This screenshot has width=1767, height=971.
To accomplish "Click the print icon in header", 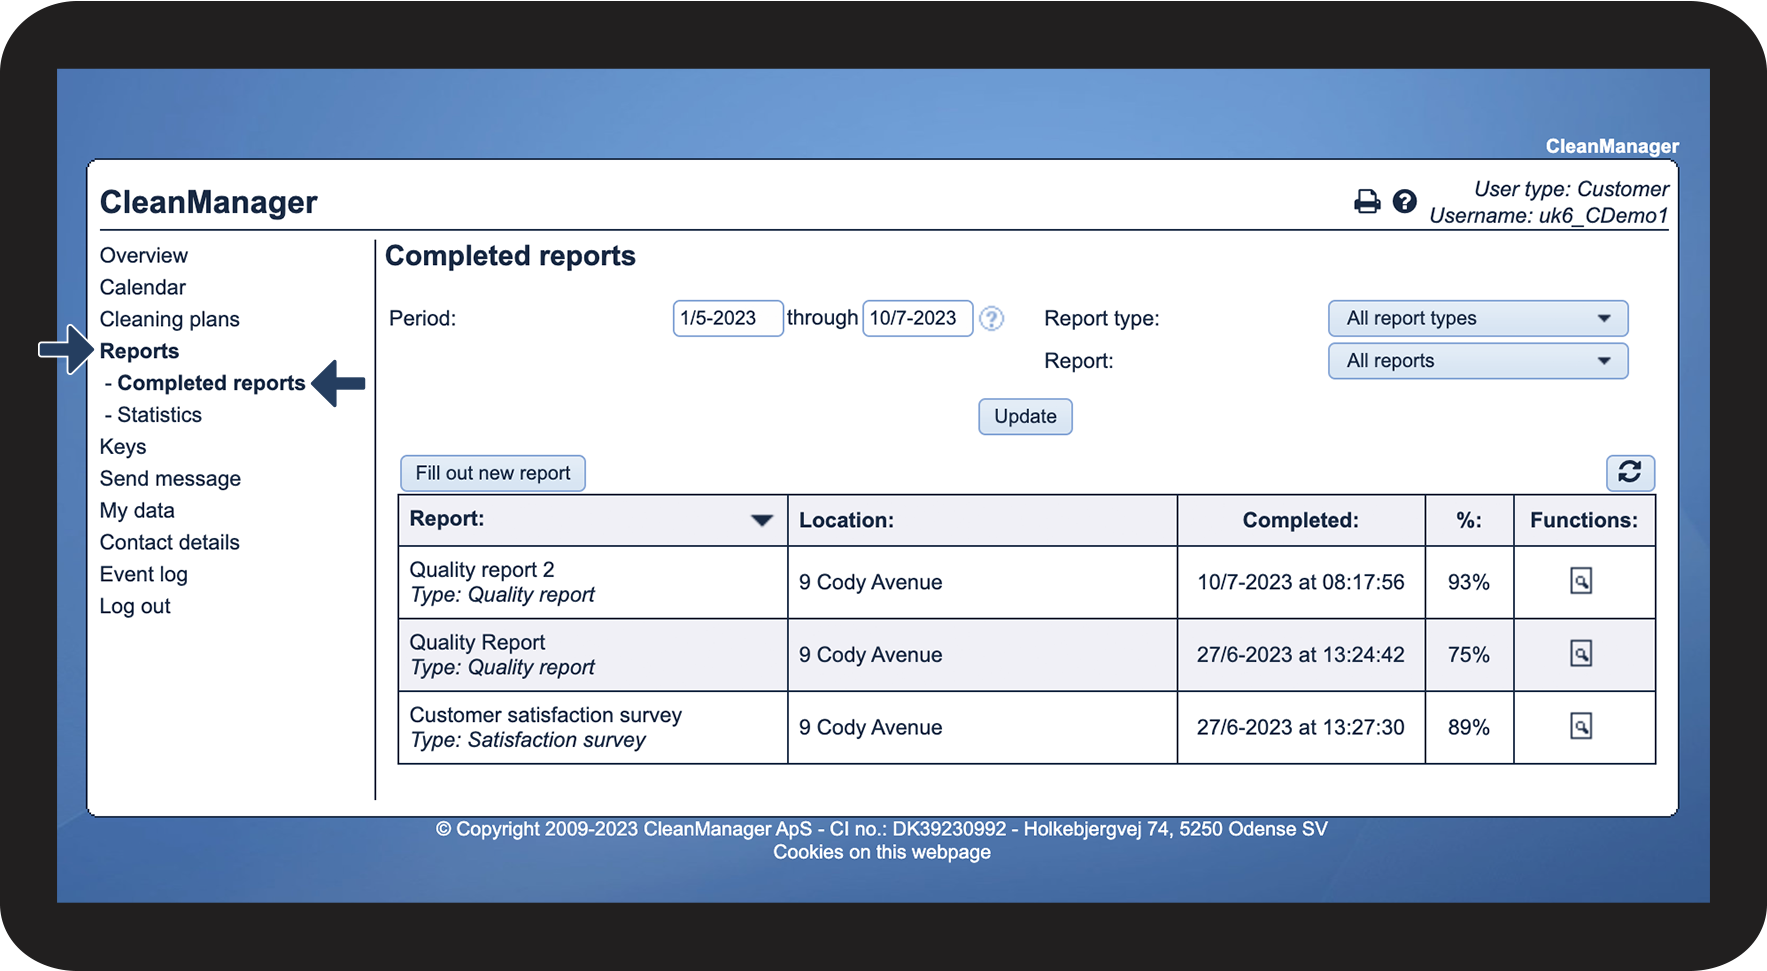I will pyautogui.click(x=1366, y=202).
